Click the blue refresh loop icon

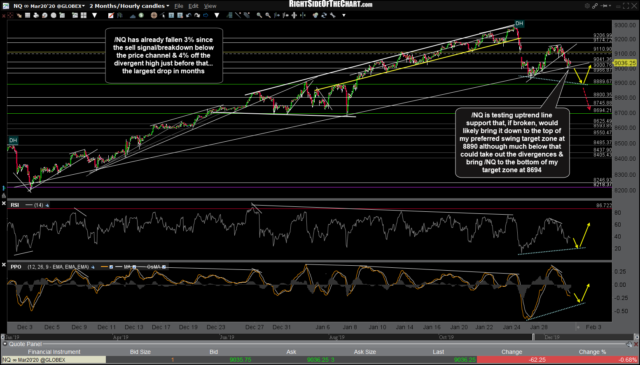(205, 15)
